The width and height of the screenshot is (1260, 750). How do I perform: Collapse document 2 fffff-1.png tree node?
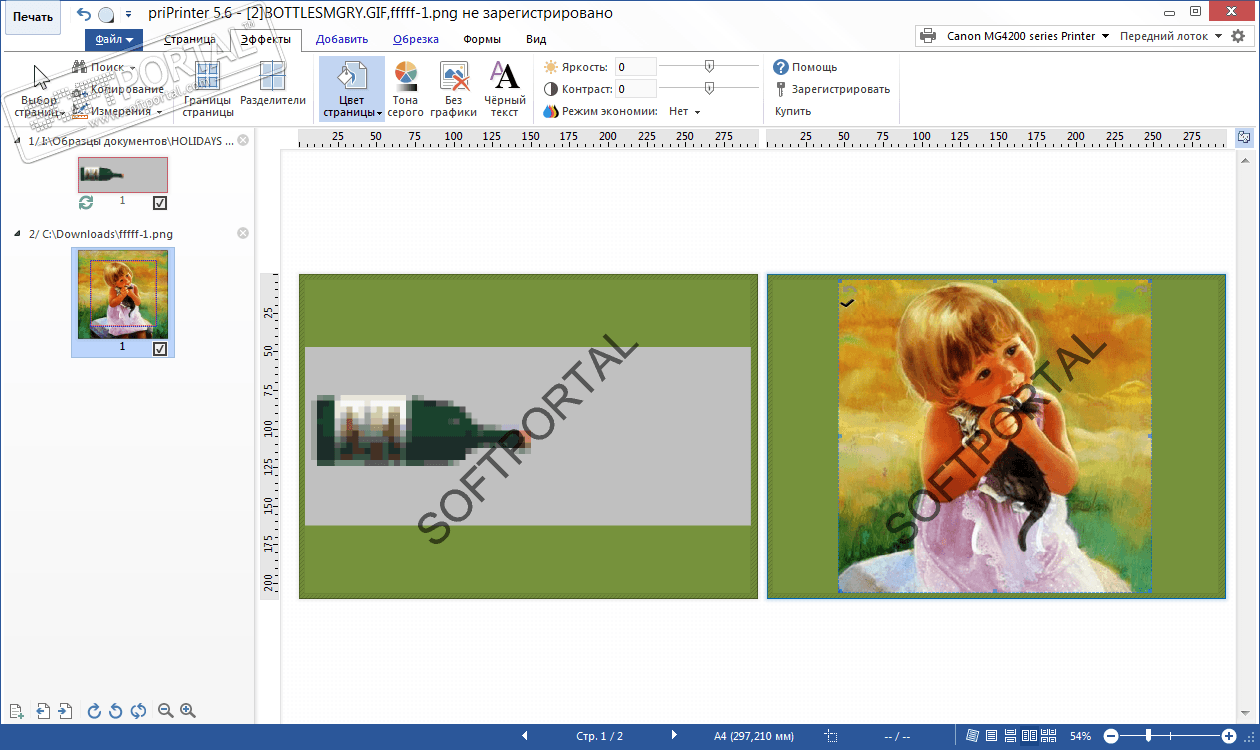[19, 234]
